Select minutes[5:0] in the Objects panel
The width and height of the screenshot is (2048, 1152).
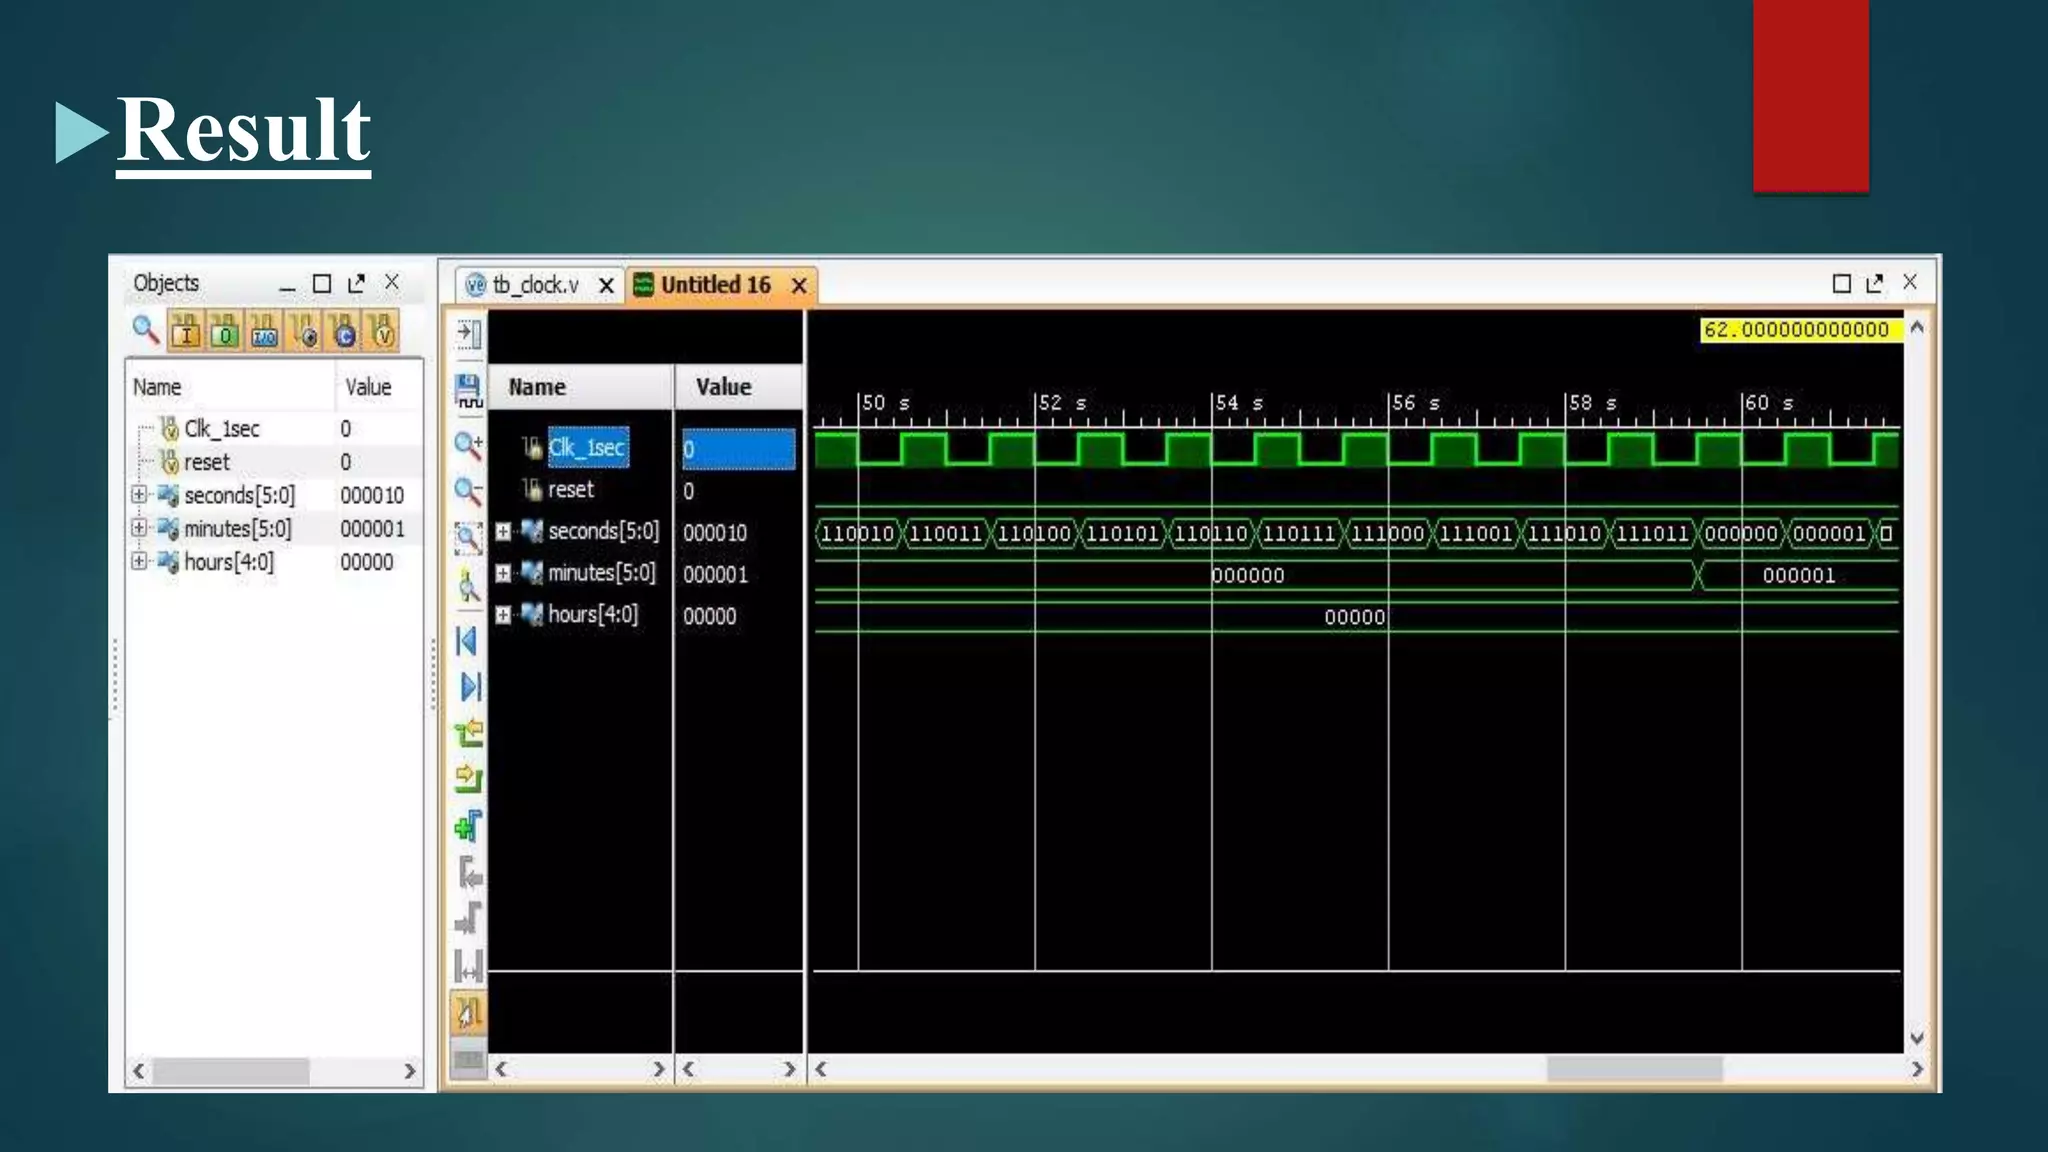(x=237, y=528)
